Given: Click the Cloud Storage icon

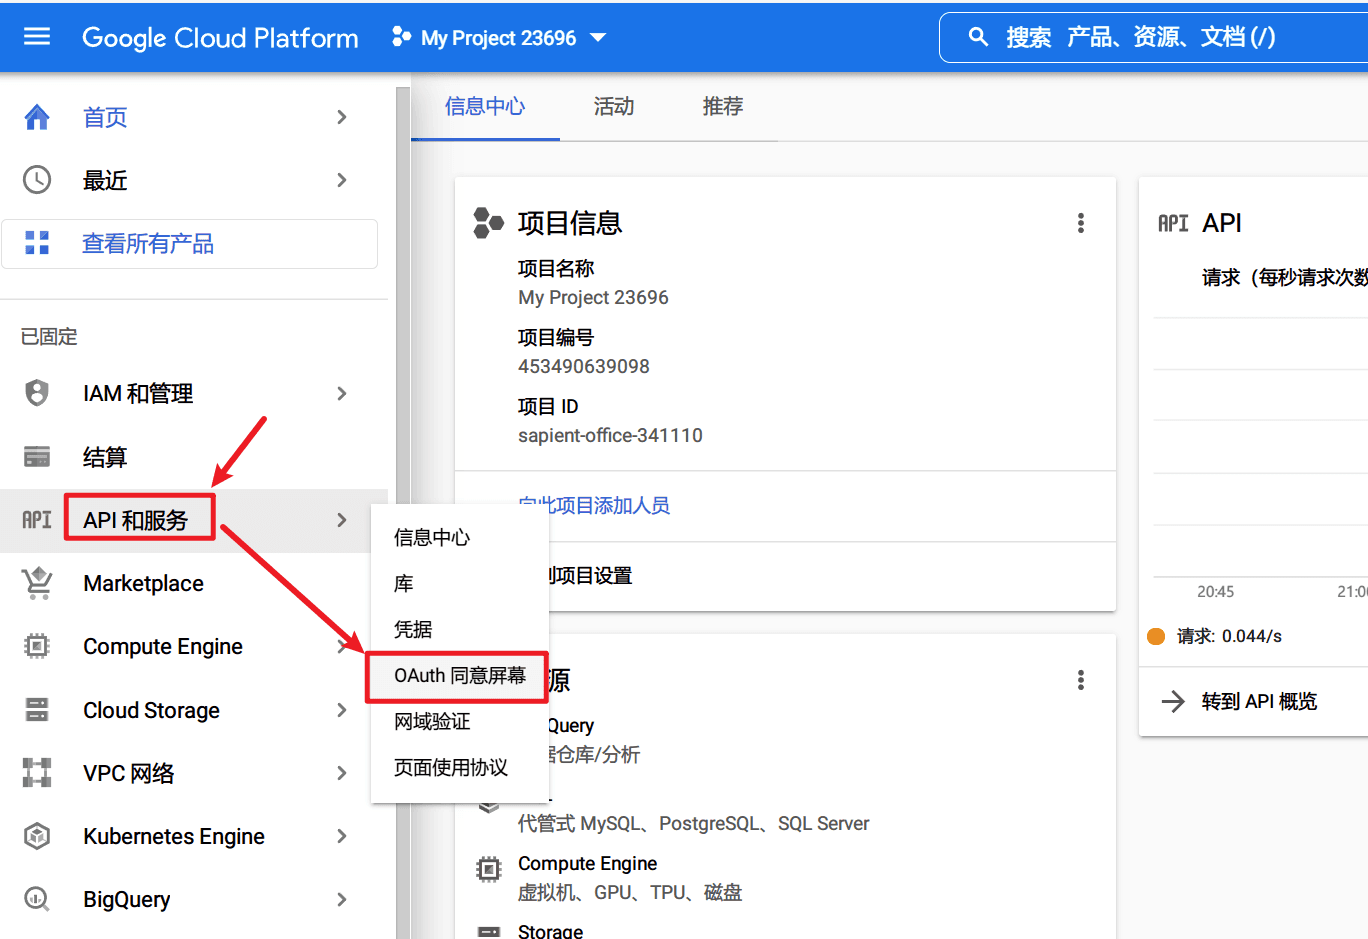Looking at the screenshot, I should click(37, 710).
